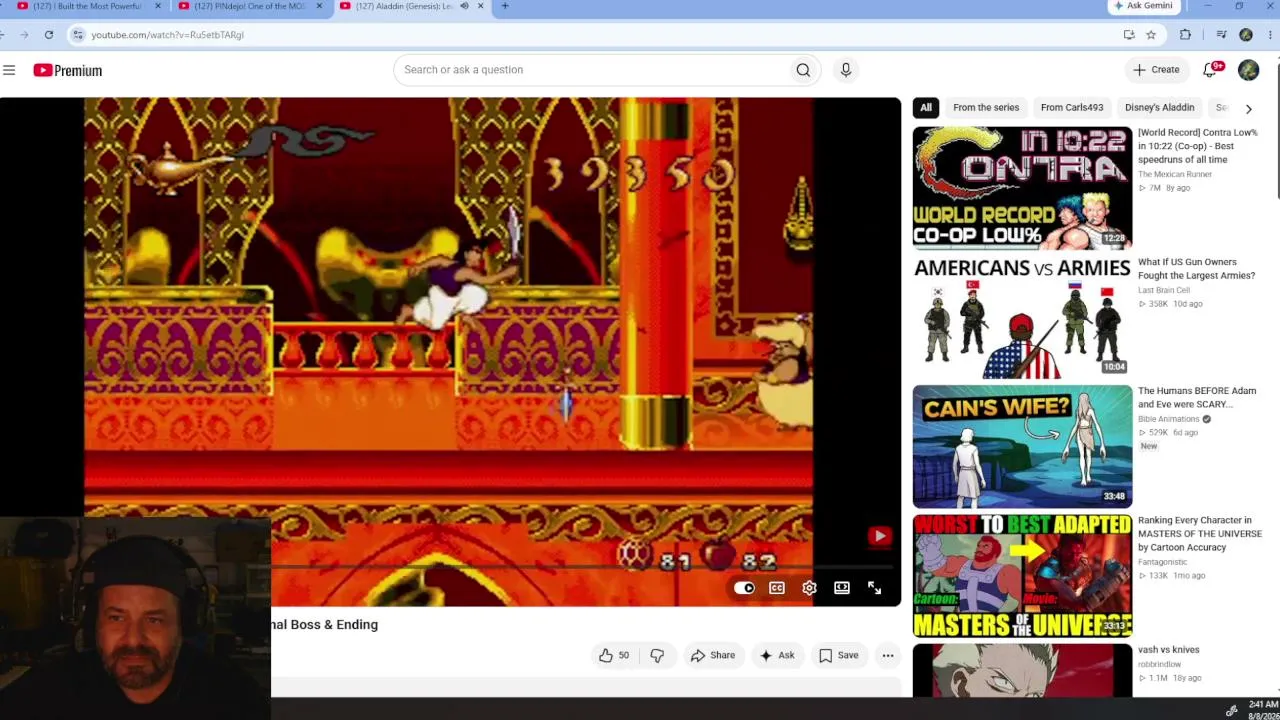Switch the player to theater mode
This screenshot has width=1280, height=720.
842,588
